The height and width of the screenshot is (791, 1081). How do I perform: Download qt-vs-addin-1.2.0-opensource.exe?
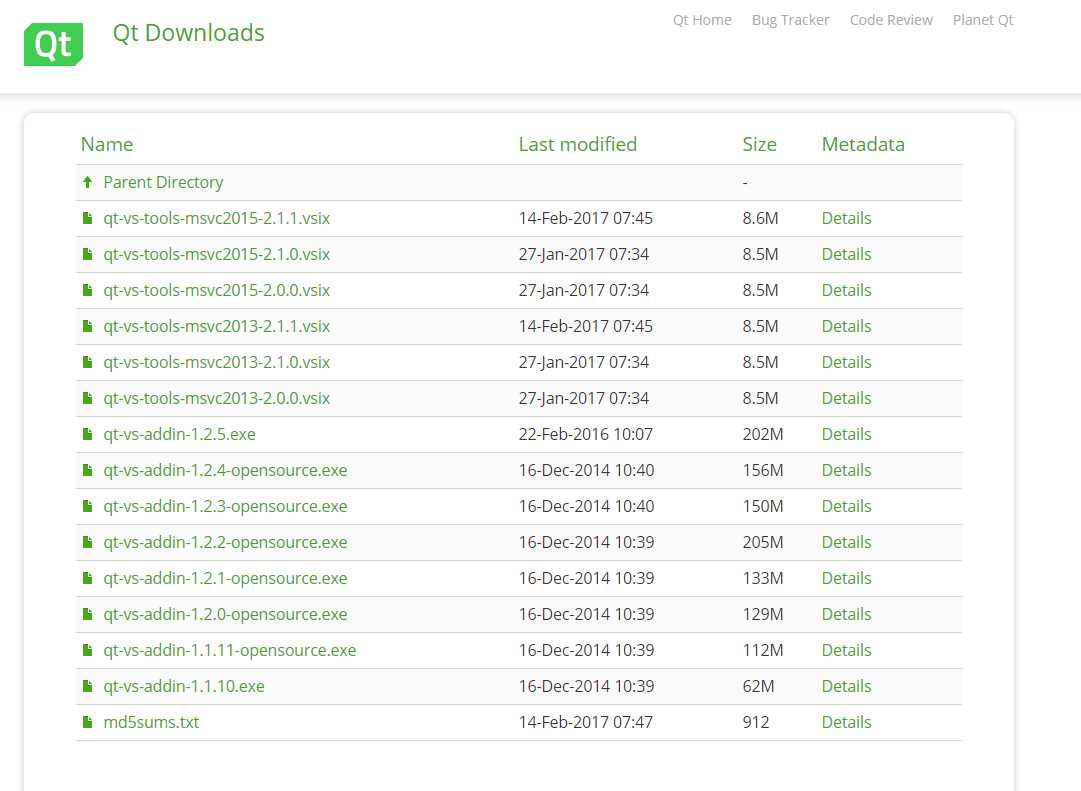pos(225,614)
